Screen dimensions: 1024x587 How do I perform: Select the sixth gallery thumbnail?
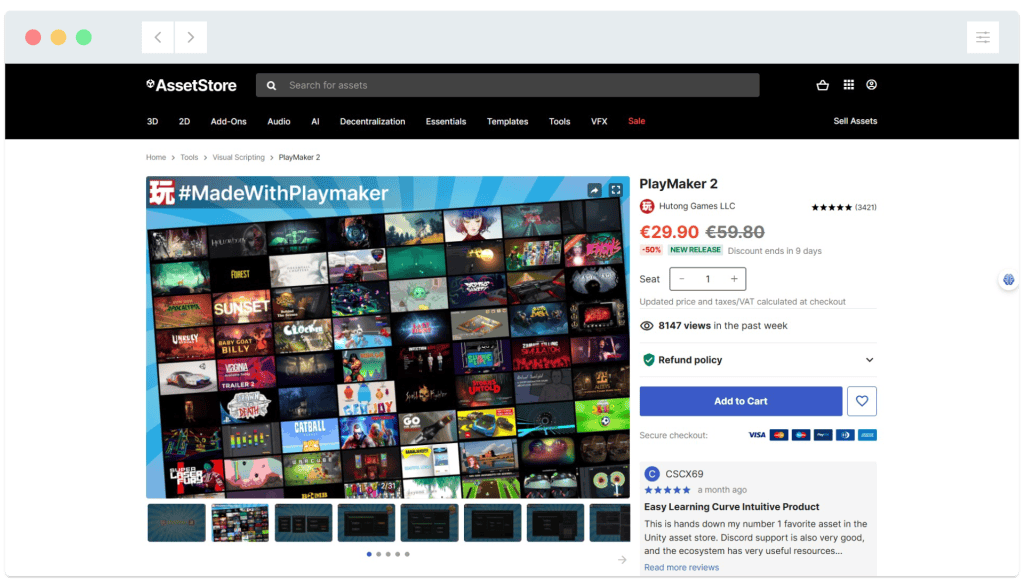point(492,522)
